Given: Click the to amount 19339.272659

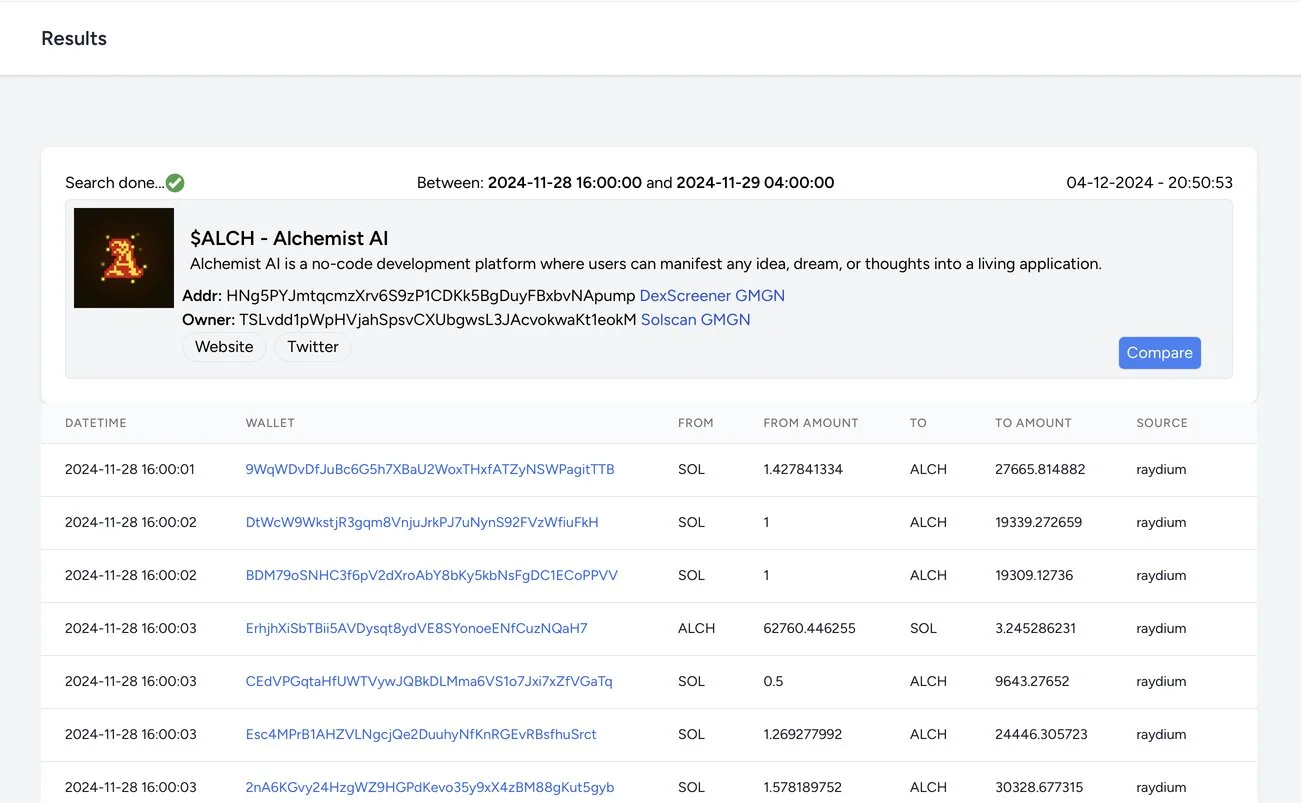Looking at the screenshot, I should 1039,522.
